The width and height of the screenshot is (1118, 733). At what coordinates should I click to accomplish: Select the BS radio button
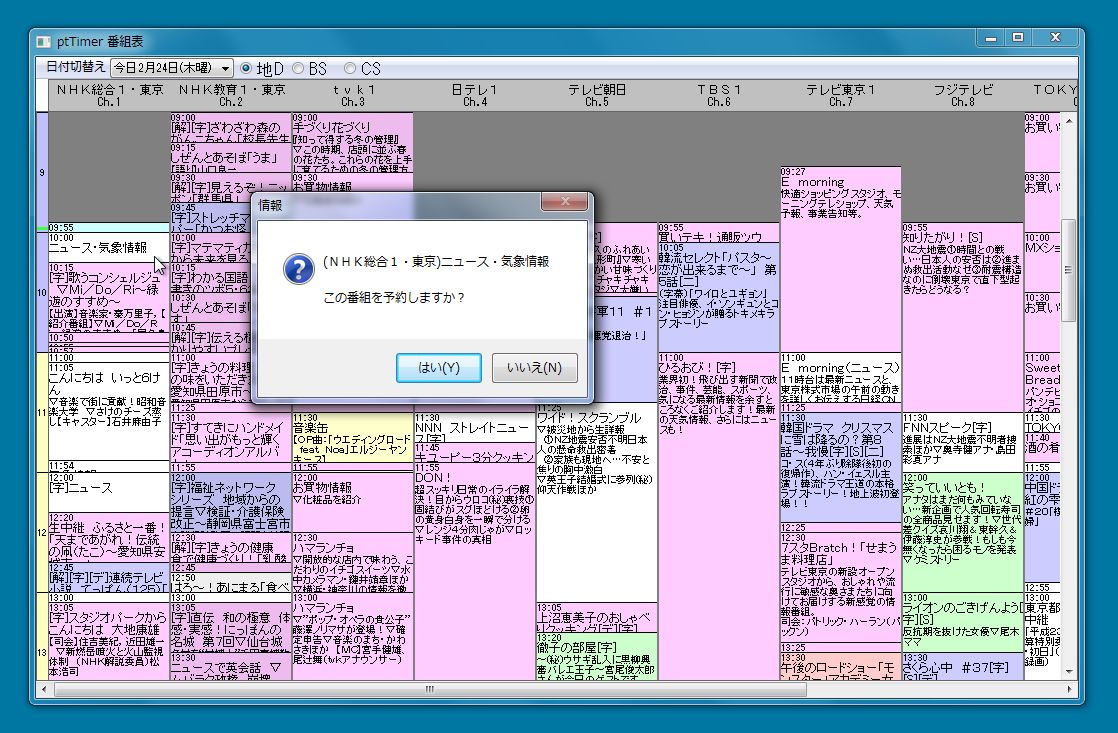tap(309, 68)
